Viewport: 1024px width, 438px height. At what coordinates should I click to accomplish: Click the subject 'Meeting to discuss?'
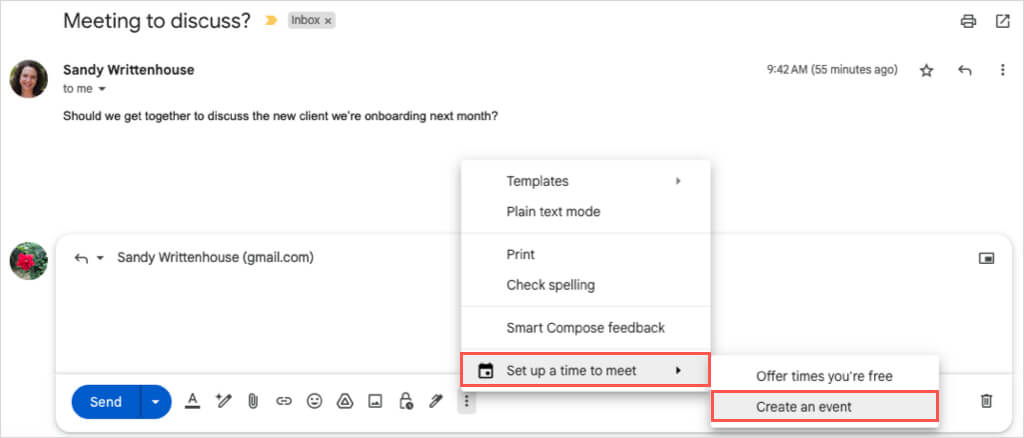coord(157,20)
